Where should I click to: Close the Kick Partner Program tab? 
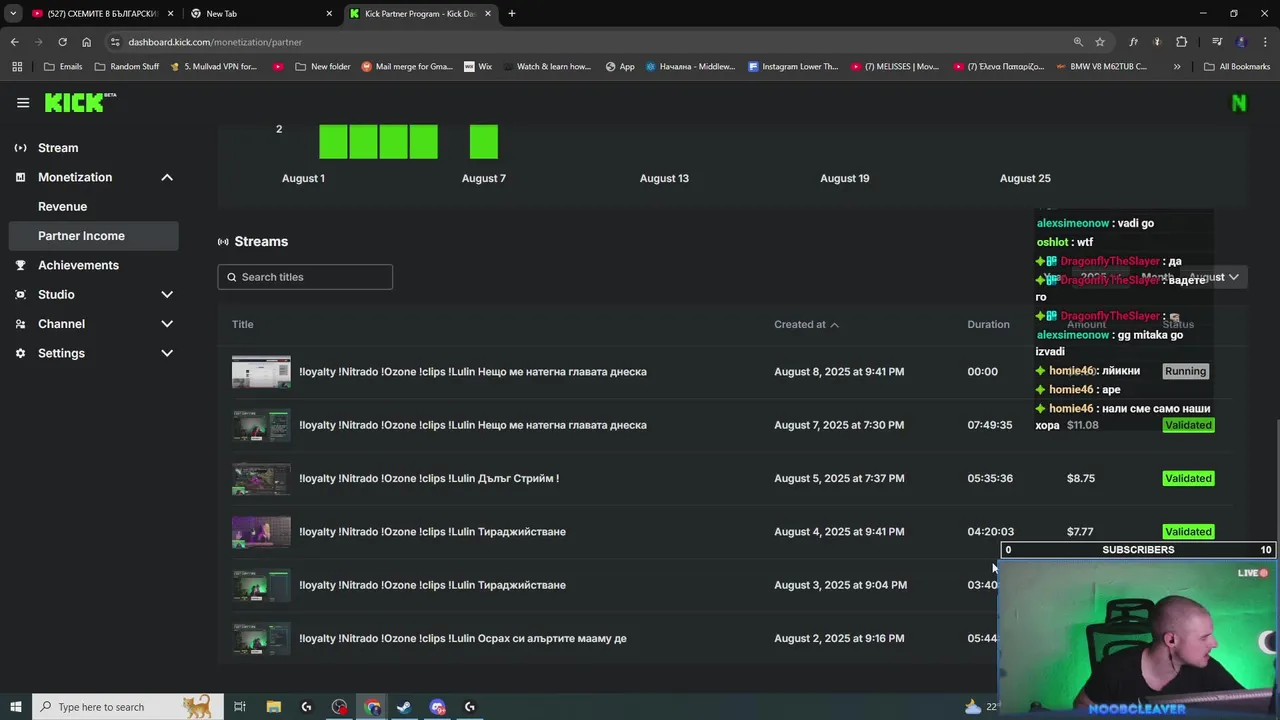(x=490, y=14)
